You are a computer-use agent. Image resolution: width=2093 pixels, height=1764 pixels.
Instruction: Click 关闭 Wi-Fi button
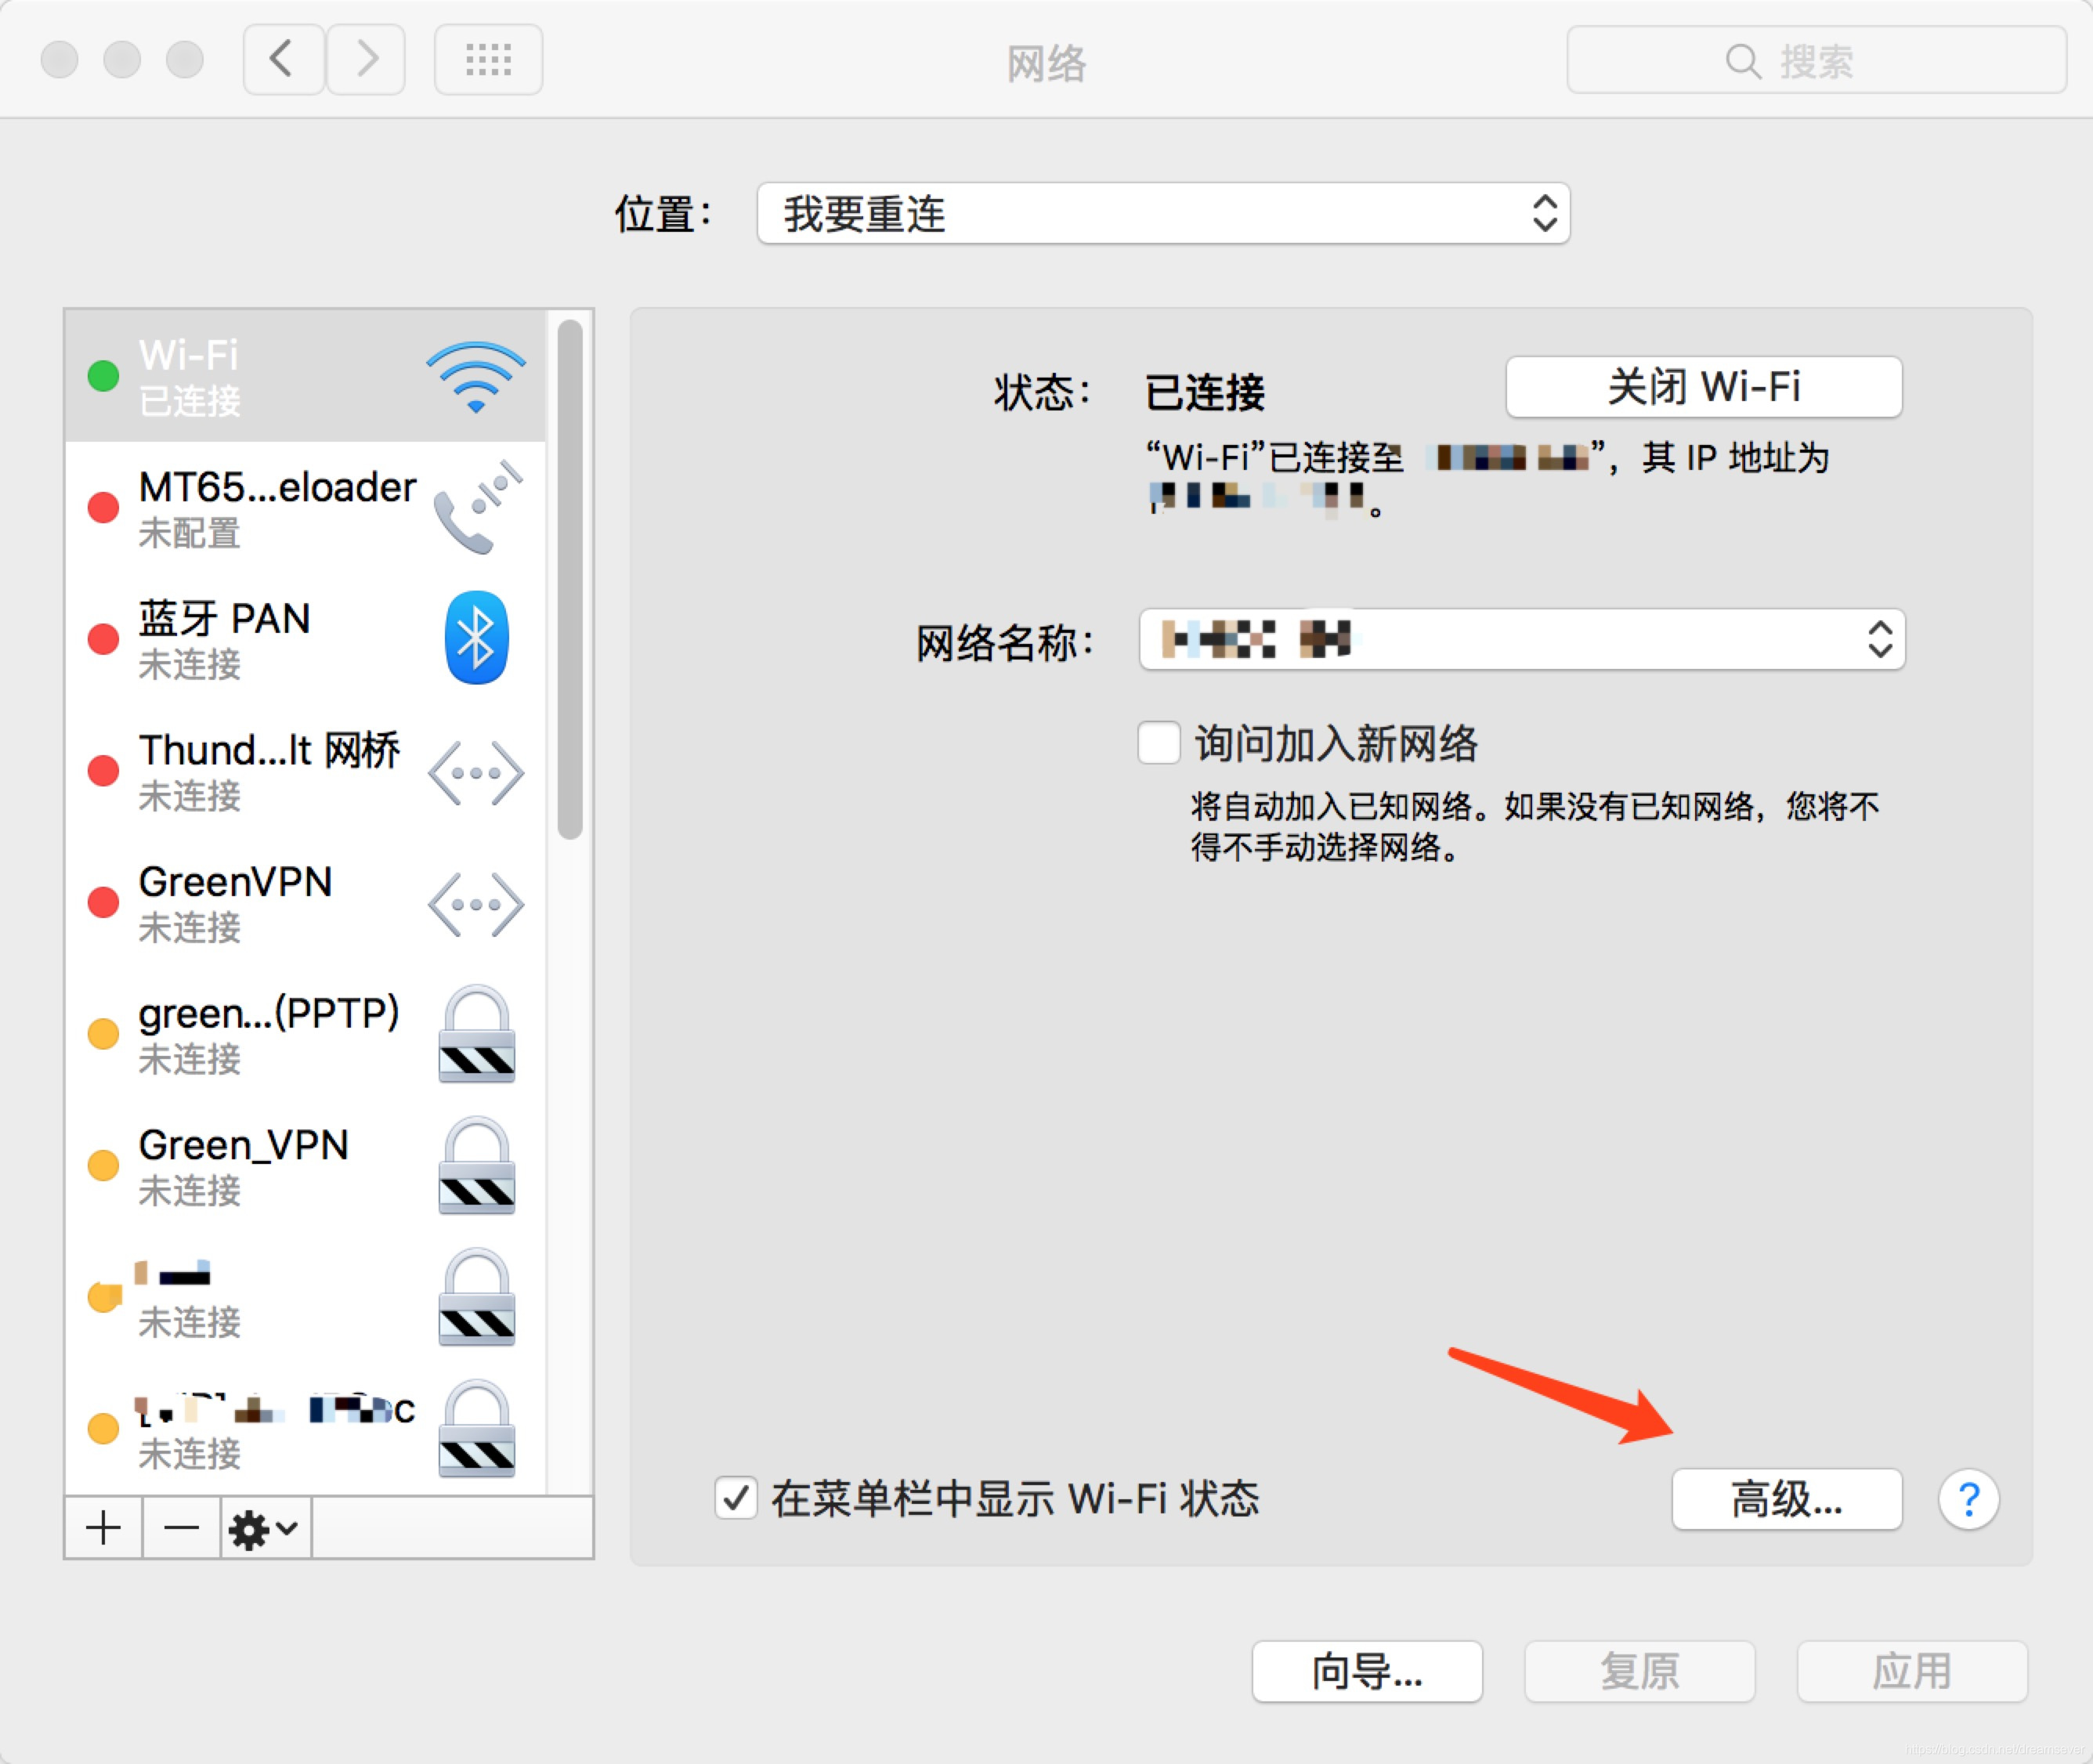tap(1704, 387)
